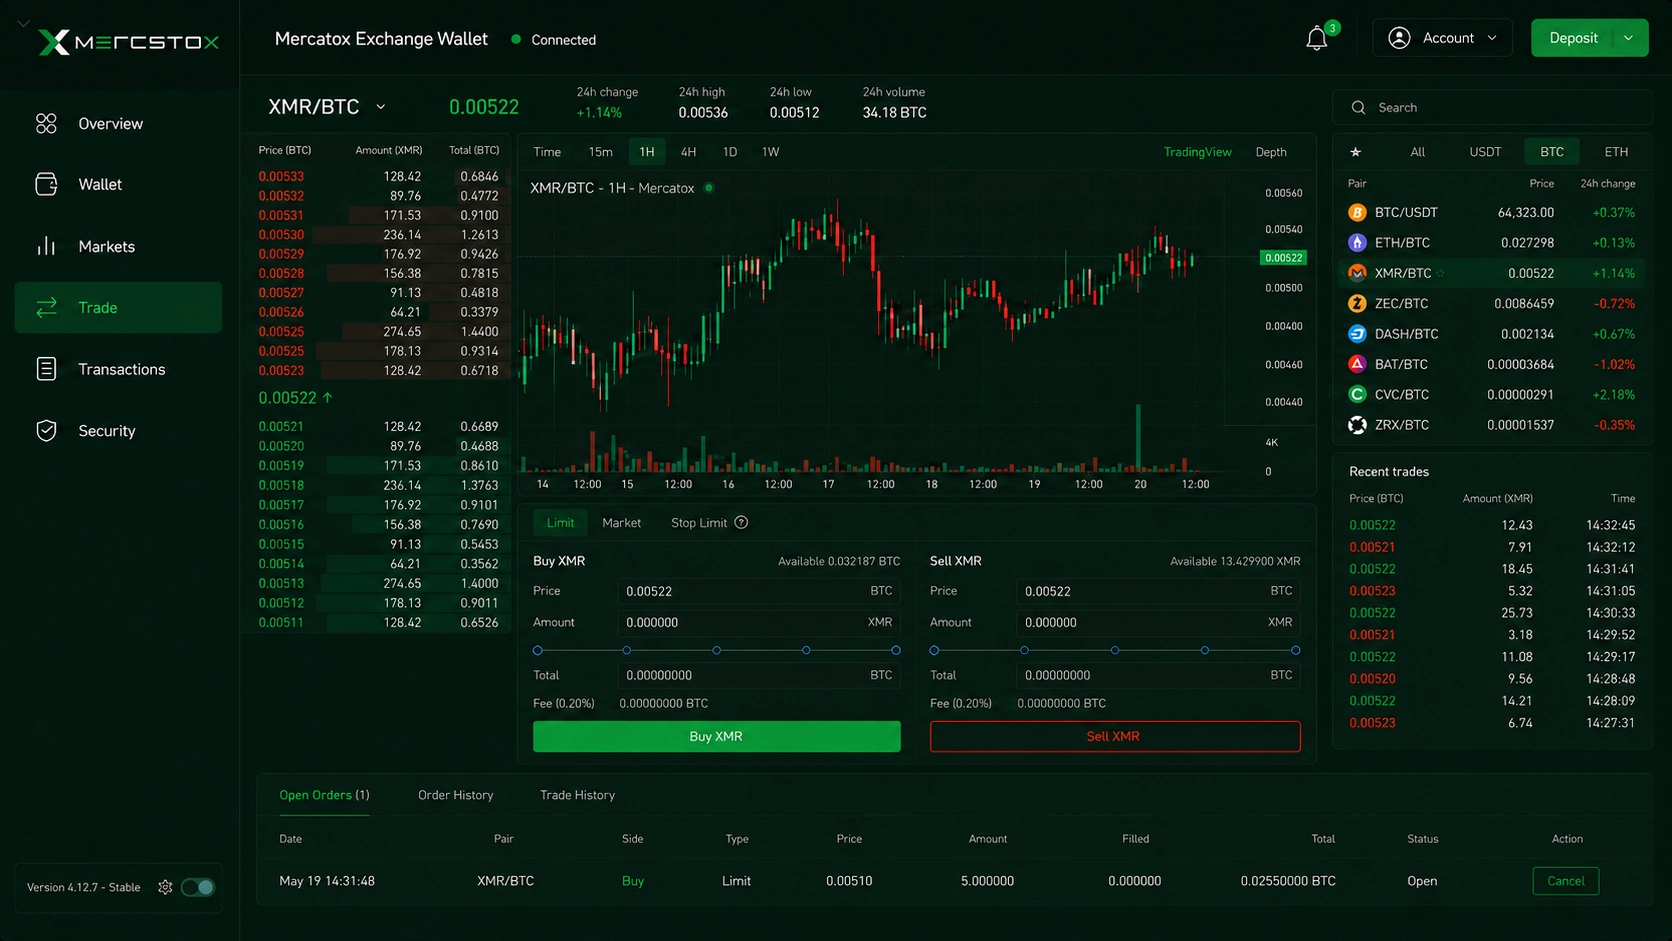Collapse sidebar with top-left chevron

23,22
